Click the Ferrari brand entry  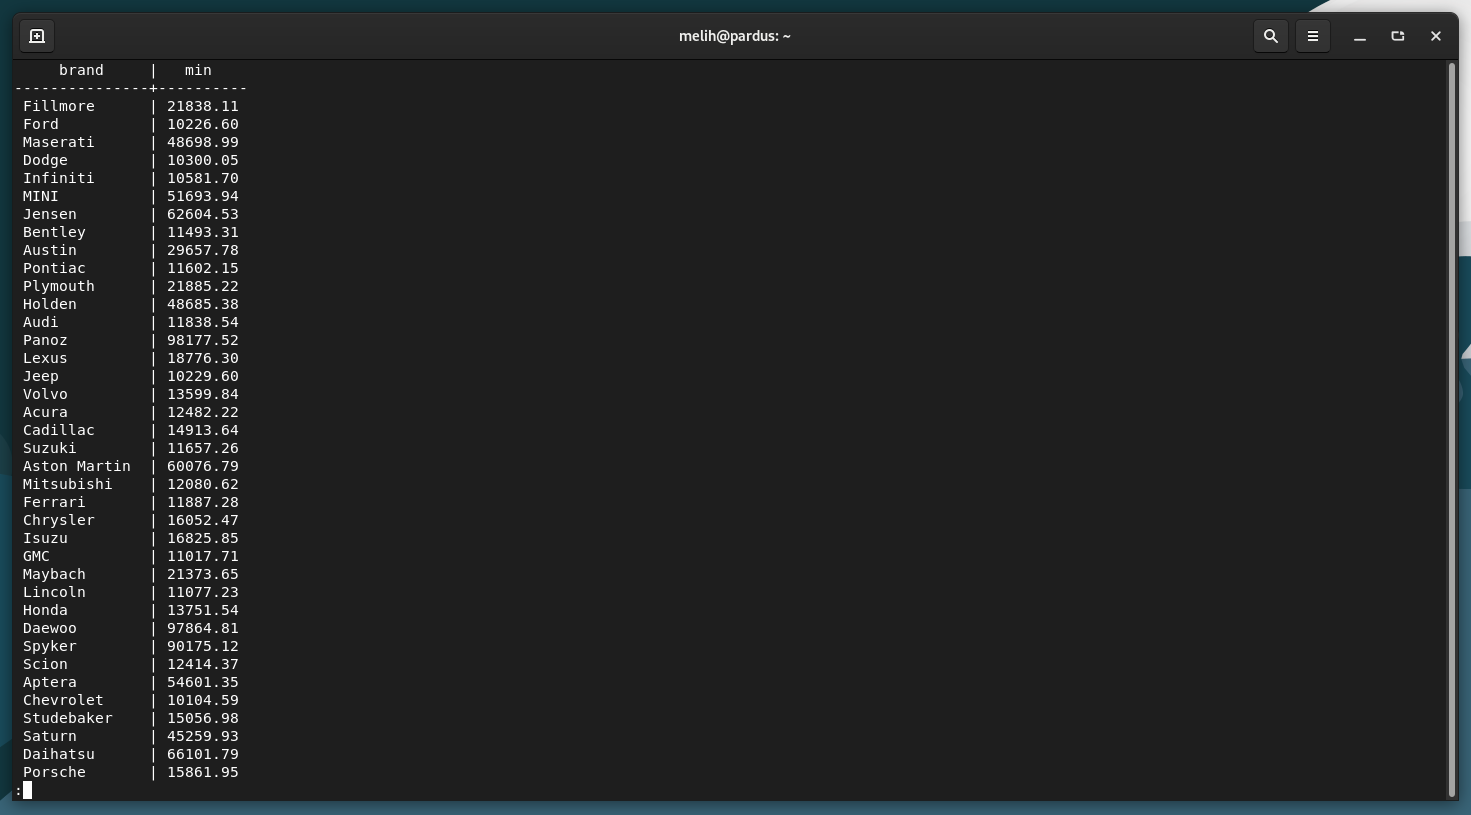click(54, 502)
